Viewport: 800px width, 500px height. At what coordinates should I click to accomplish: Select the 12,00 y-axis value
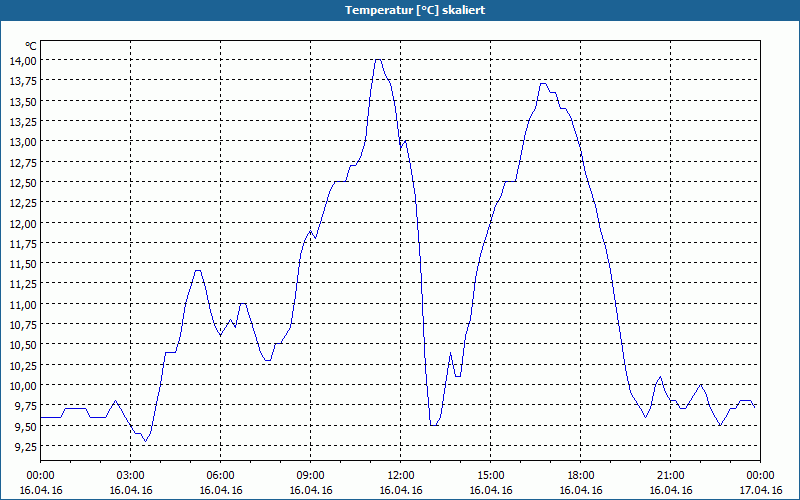tap(23, 223)
